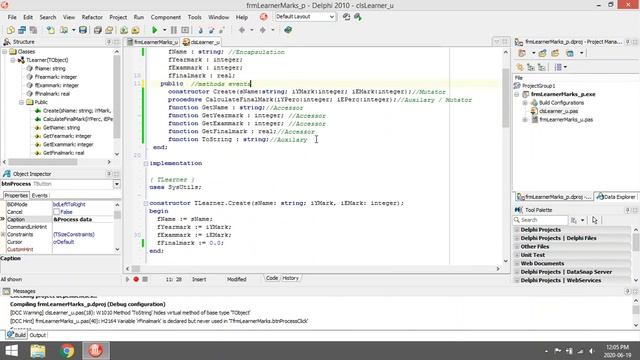The height and width of the screenshot is (360, 640).
Task: Click the Tool Palette category filter icon
Action: (574, 220)
